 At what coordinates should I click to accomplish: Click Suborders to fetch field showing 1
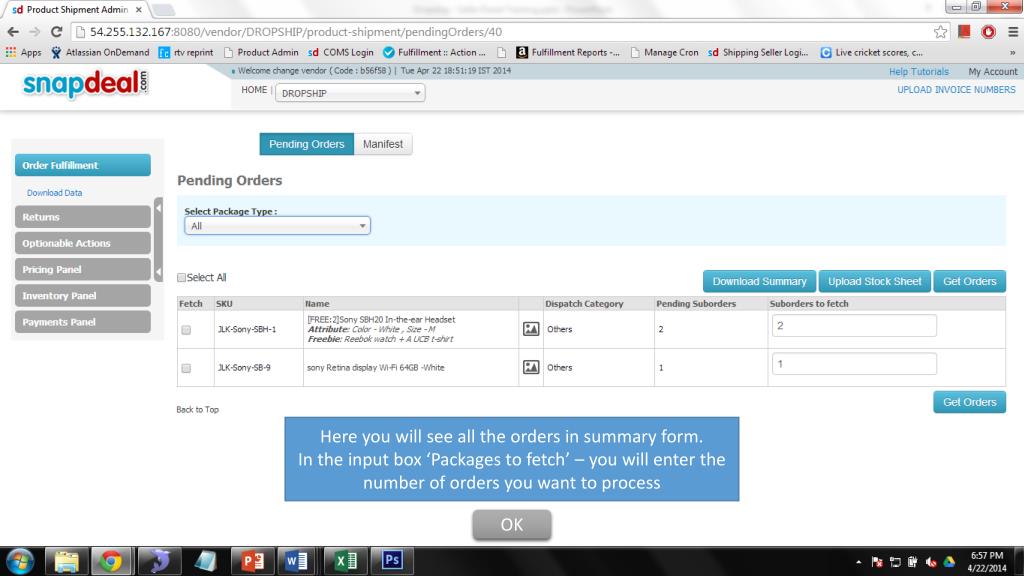tap(854, 364)
